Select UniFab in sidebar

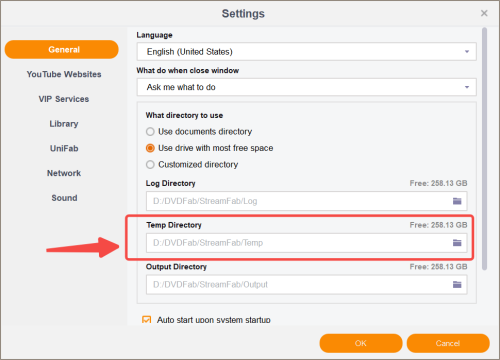[64, 148]
